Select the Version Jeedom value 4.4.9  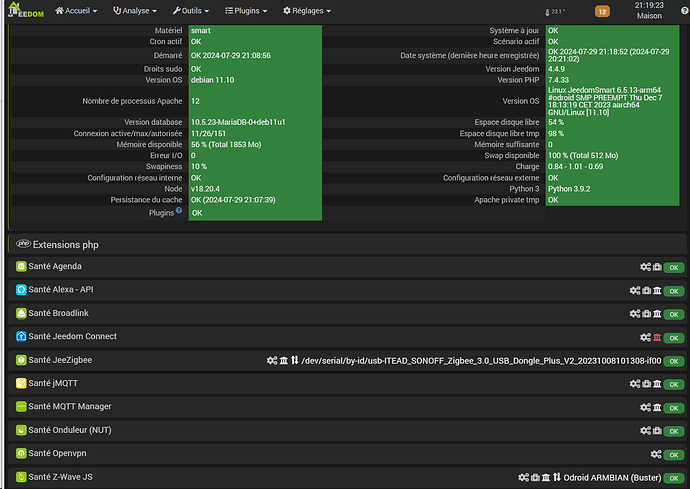(556, 69)
